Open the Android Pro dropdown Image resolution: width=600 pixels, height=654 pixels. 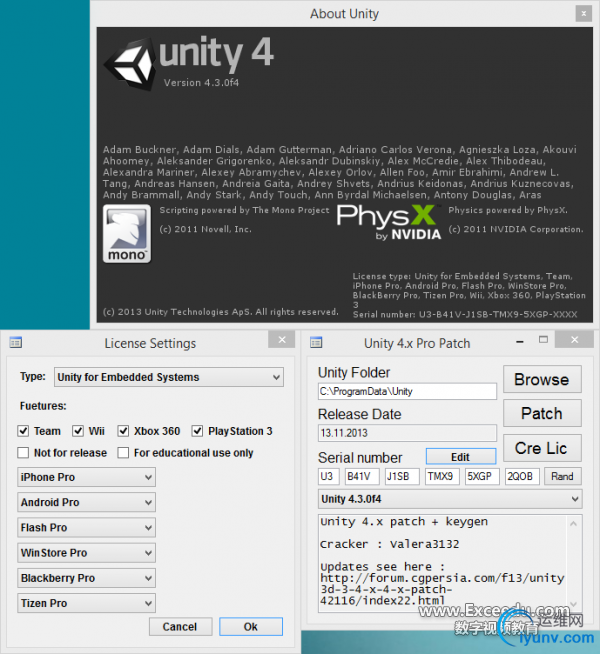click(x=86, y=502)
